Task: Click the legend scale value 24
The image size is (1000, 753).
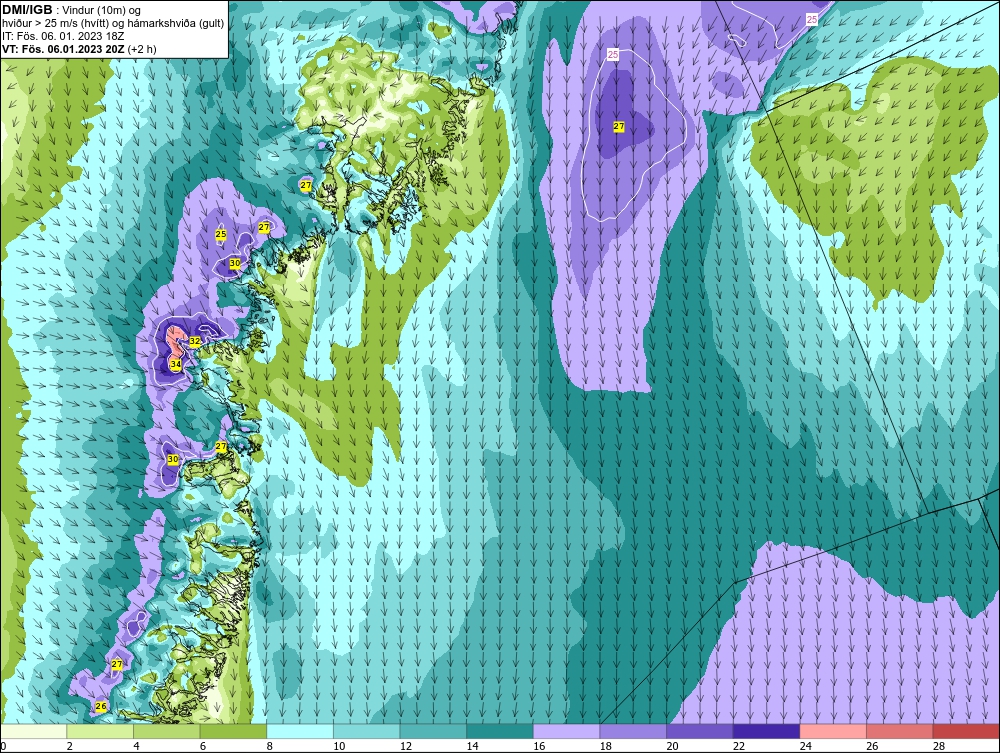Action: (805, 746)
